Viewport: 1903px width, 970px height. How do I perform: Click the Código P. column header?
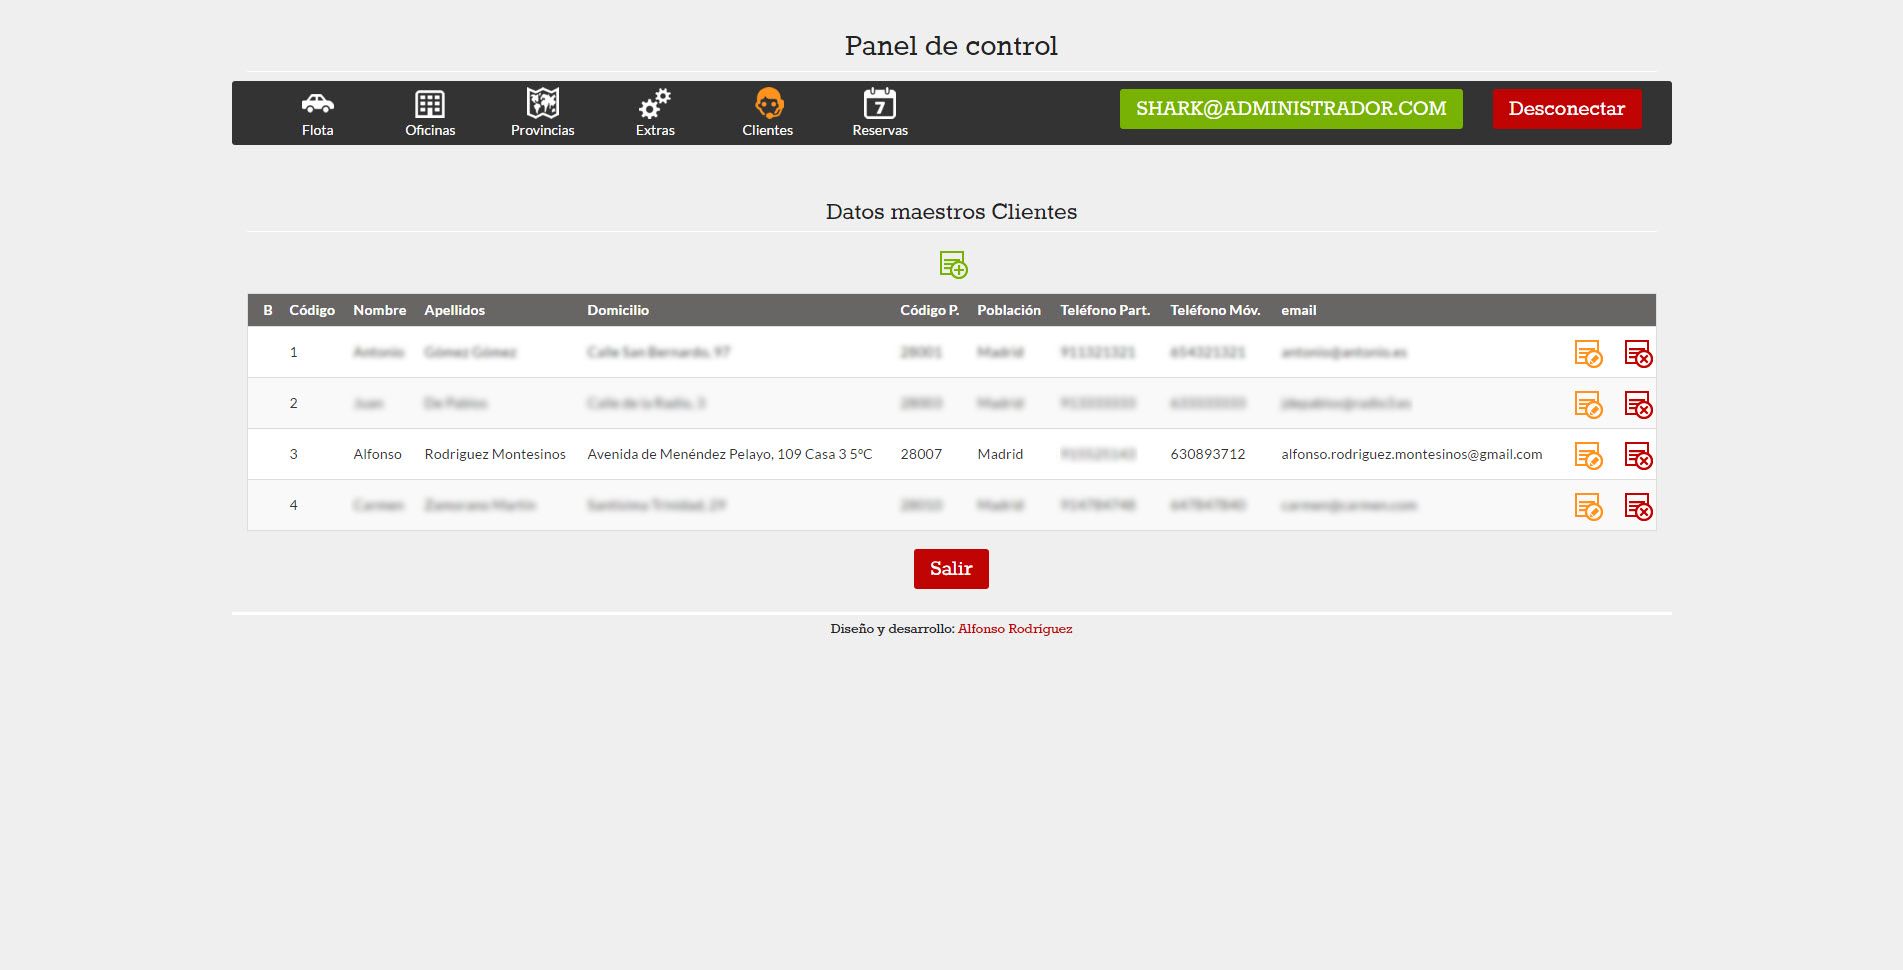coord(930,310)
